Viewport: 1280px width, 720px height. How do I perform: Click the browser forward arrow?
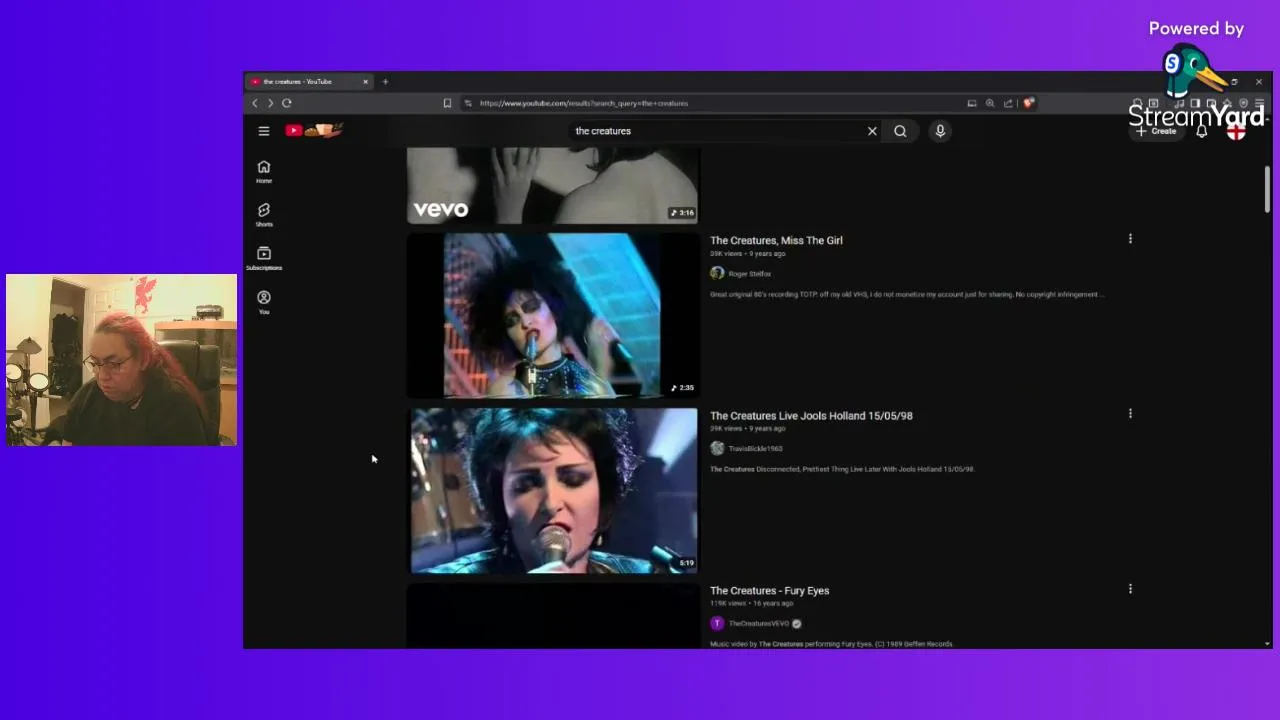[270, 103]
